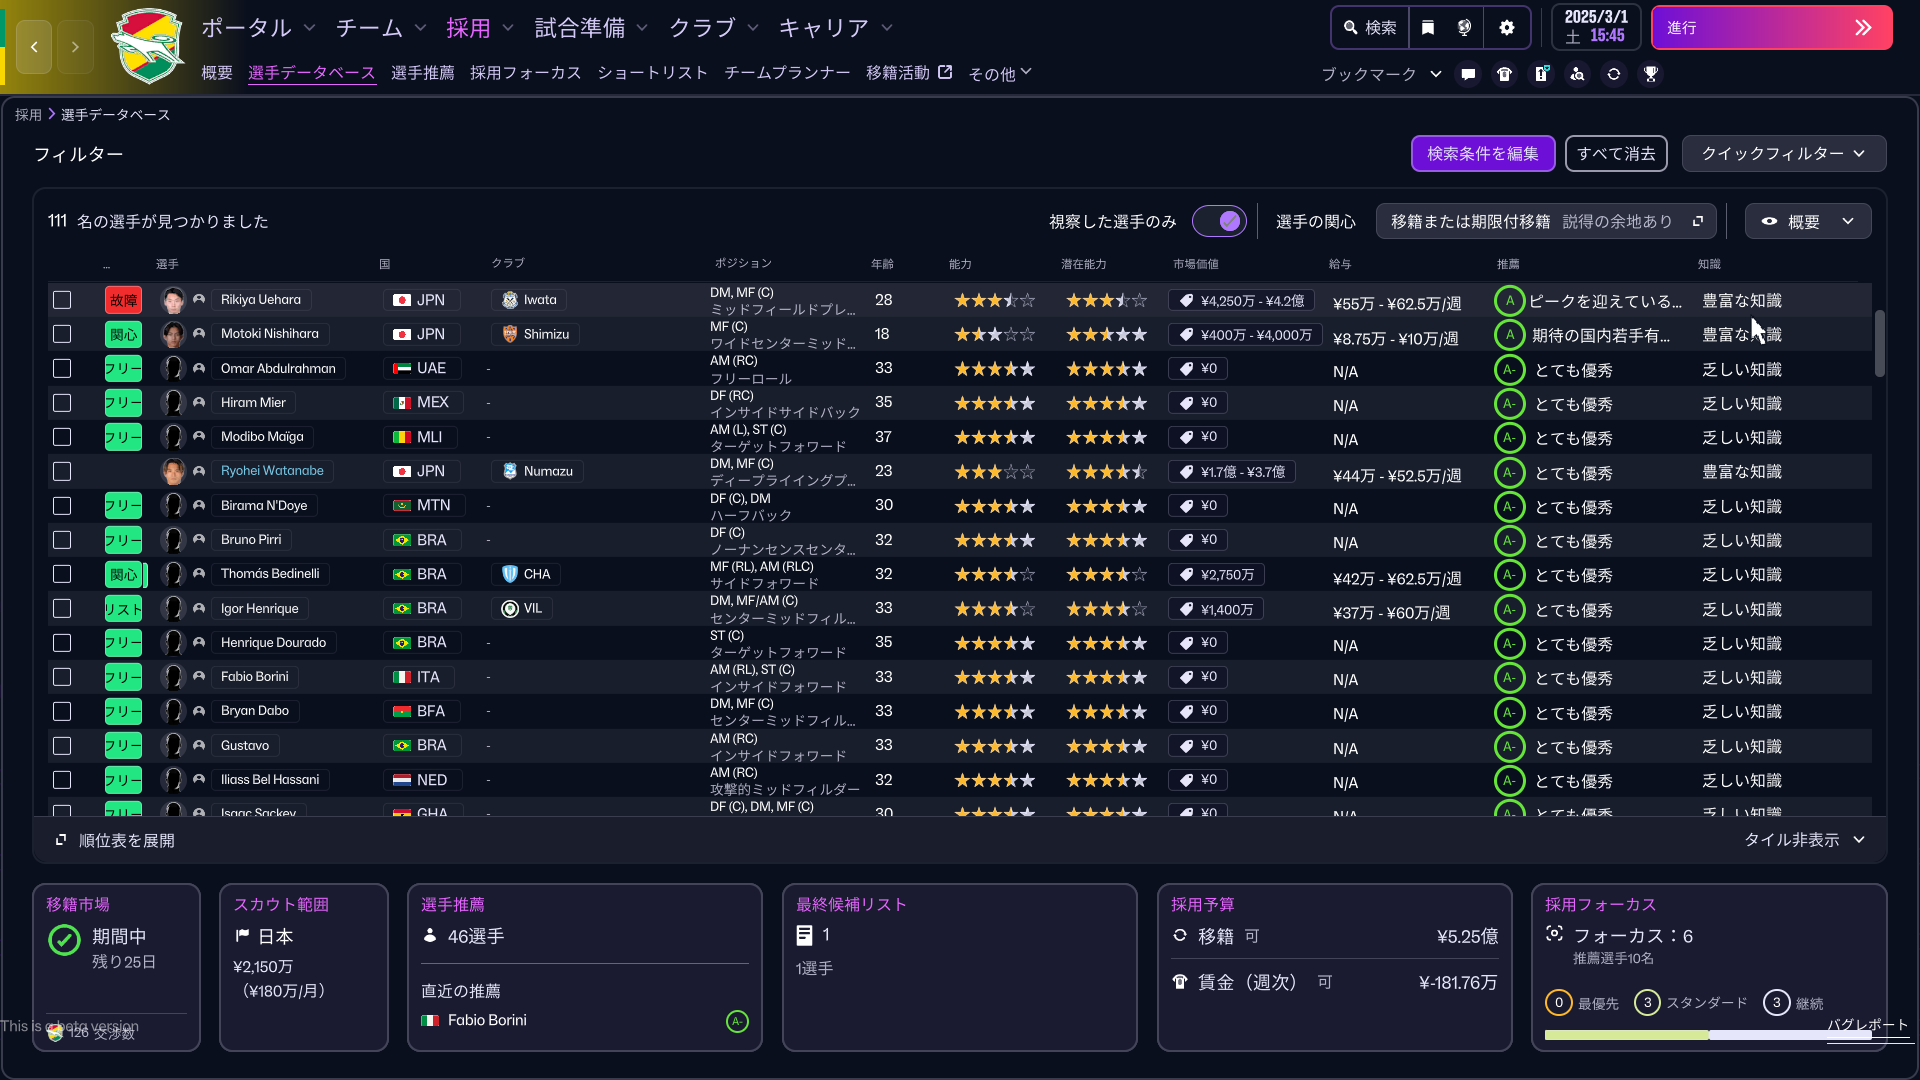Click the people bookmark shortcut icon

[1577, 74]
